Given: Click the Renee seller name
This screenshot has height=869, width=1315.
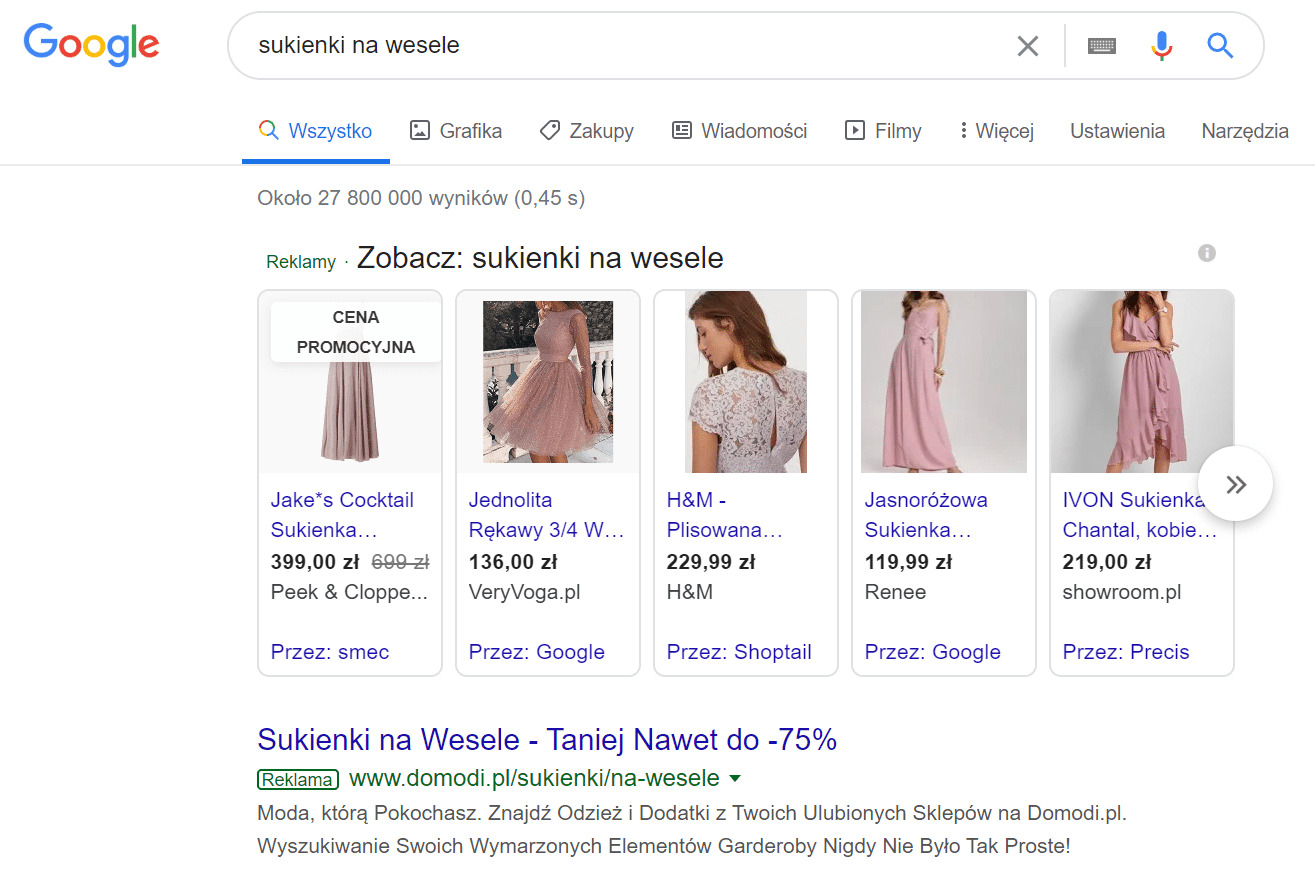Looking at the screenshot, I should (x=895, y=592).
